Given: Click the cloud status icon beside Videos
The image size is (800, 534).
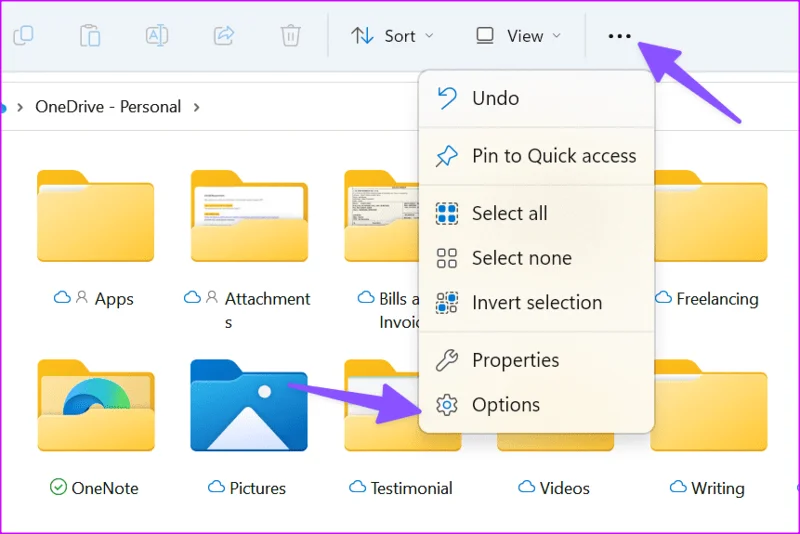Looking at the screenshot, I should 527,487.
